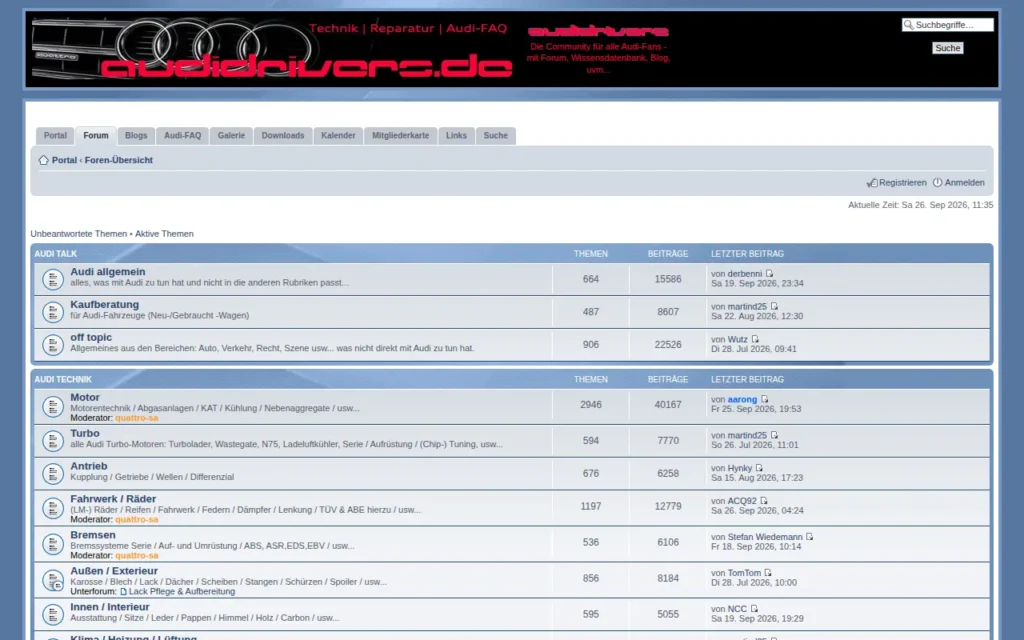1024x640 pixels.
Task: Click the magnifier icon in search box
Action: click(908, 25)
